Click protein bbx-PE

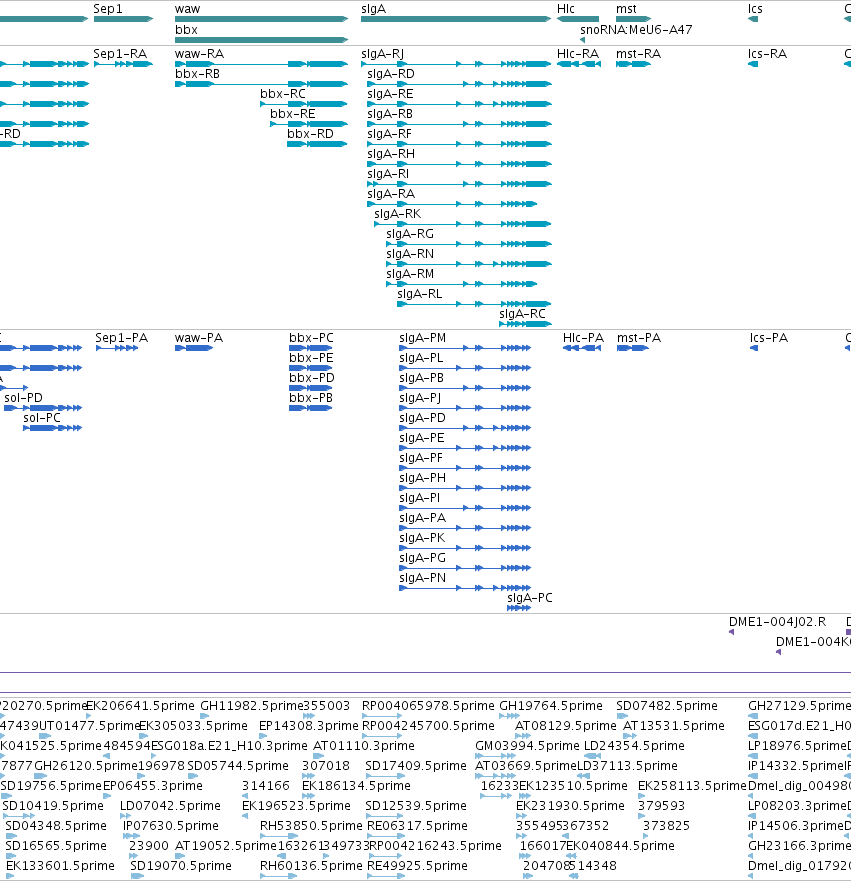click(x=311, y=368)
